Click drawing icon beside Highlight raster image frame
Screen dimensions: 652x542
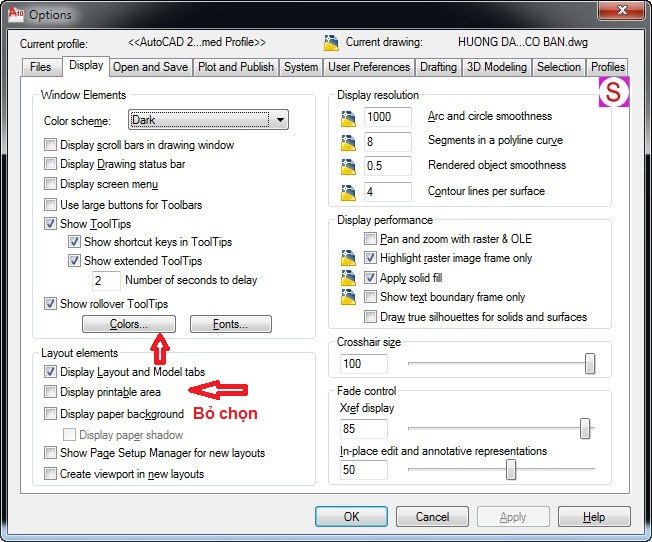pyautogui.click(x=348, y=257)
